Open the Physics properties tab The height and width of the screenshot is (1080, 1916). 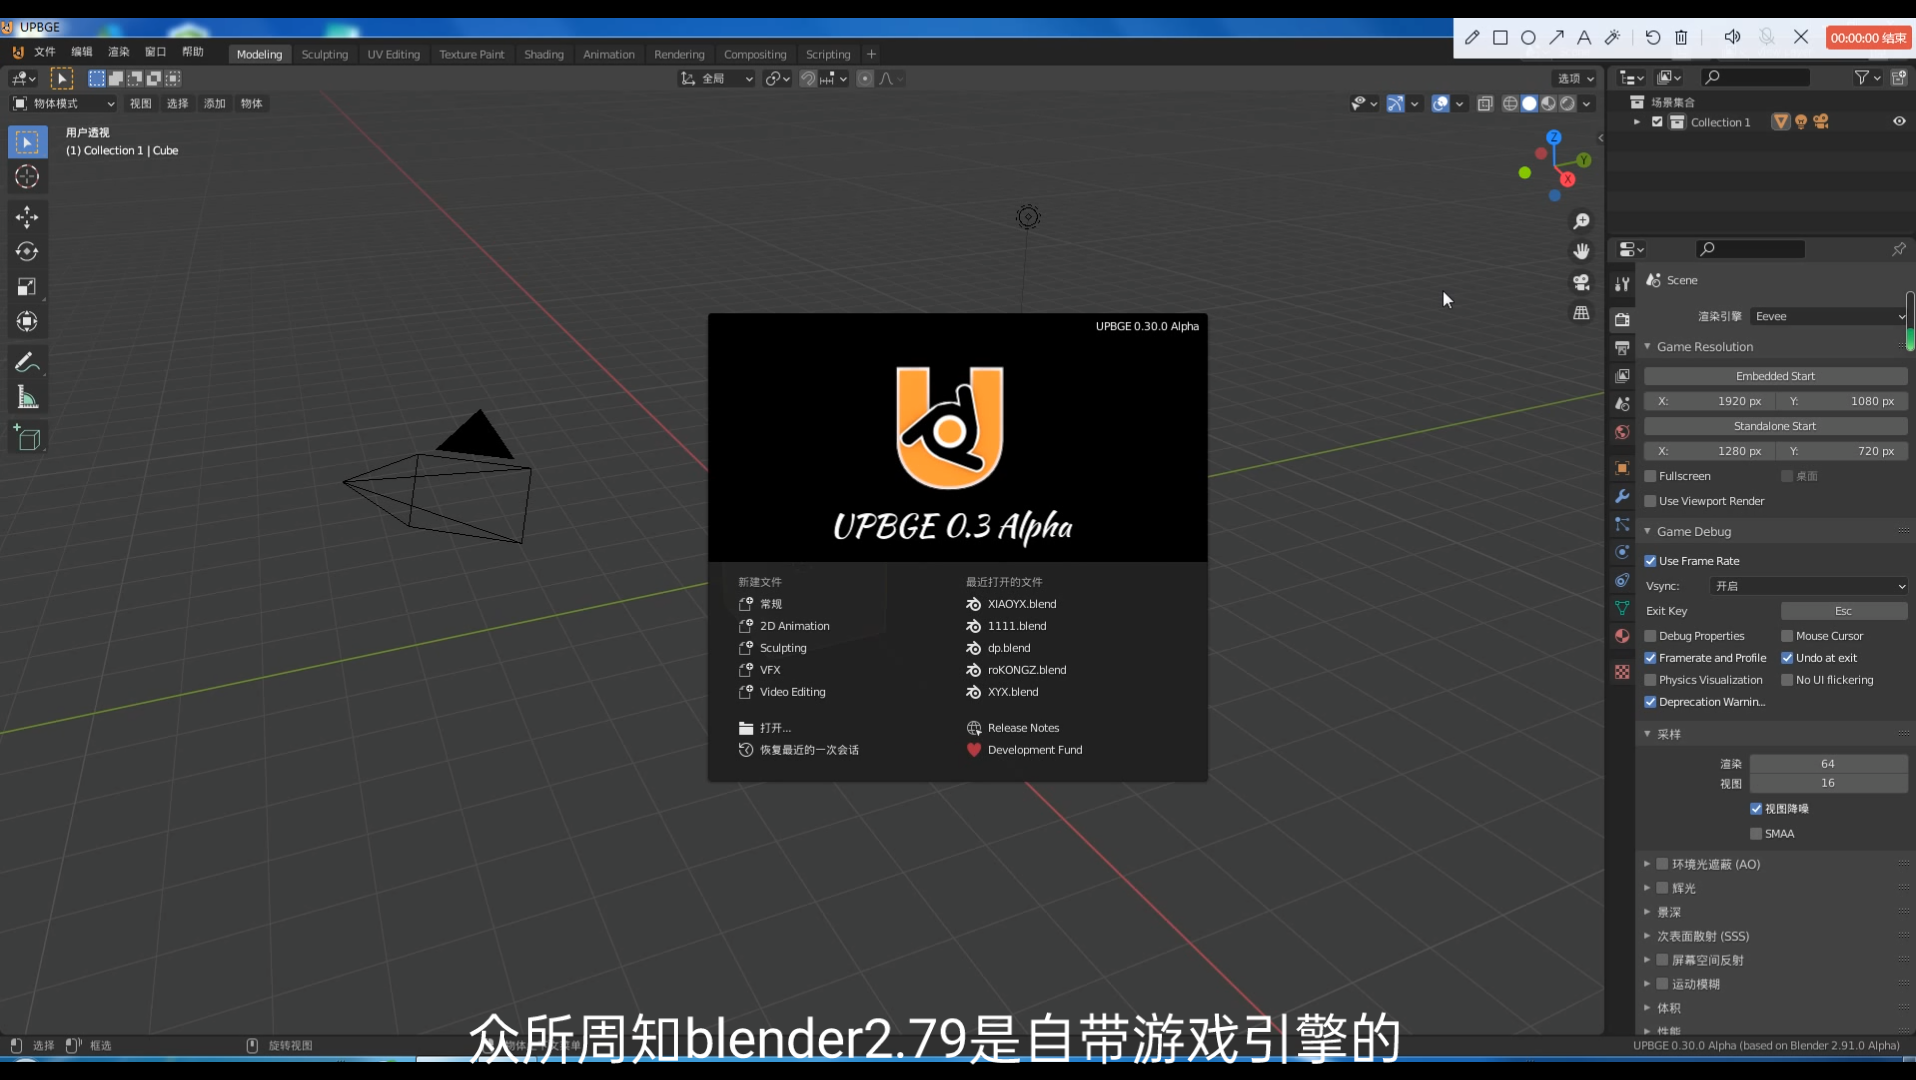(1621, 553)
